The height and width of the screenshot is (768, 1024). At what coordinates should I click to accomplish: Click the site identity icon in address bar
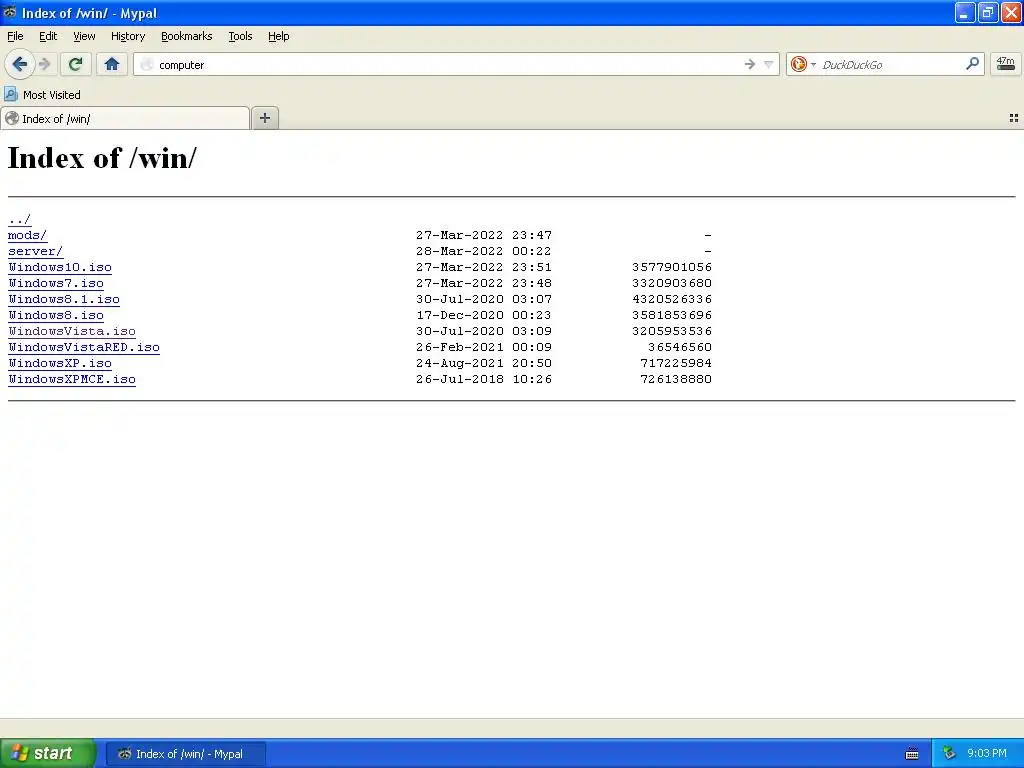tap(147, 64)
